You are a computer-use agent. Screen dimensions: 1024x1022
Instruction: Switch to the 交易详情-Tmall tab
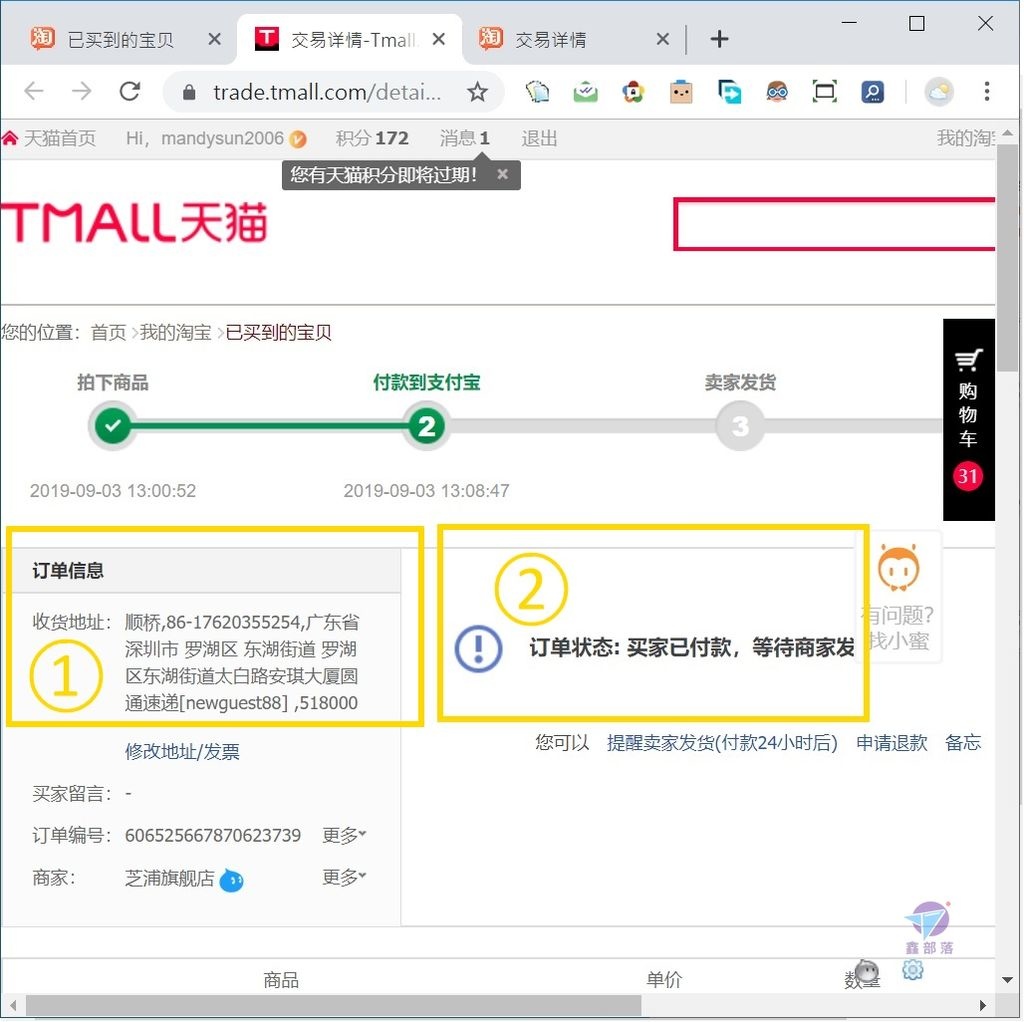coord(349,40)
